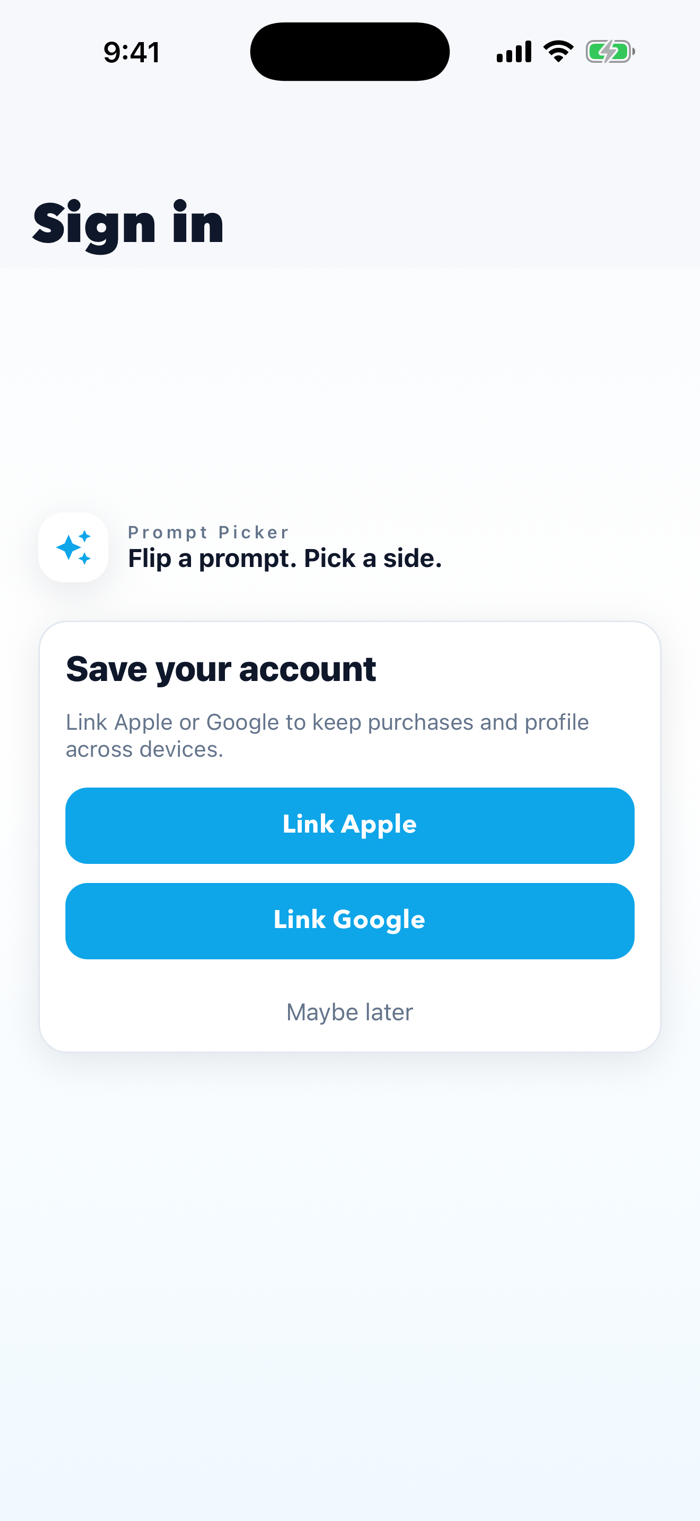Tap the blue sparkle Prompt Picker logo
The width and height of the screenshot is (700, 1521).
pyautogui.click(x=73, y=547)
